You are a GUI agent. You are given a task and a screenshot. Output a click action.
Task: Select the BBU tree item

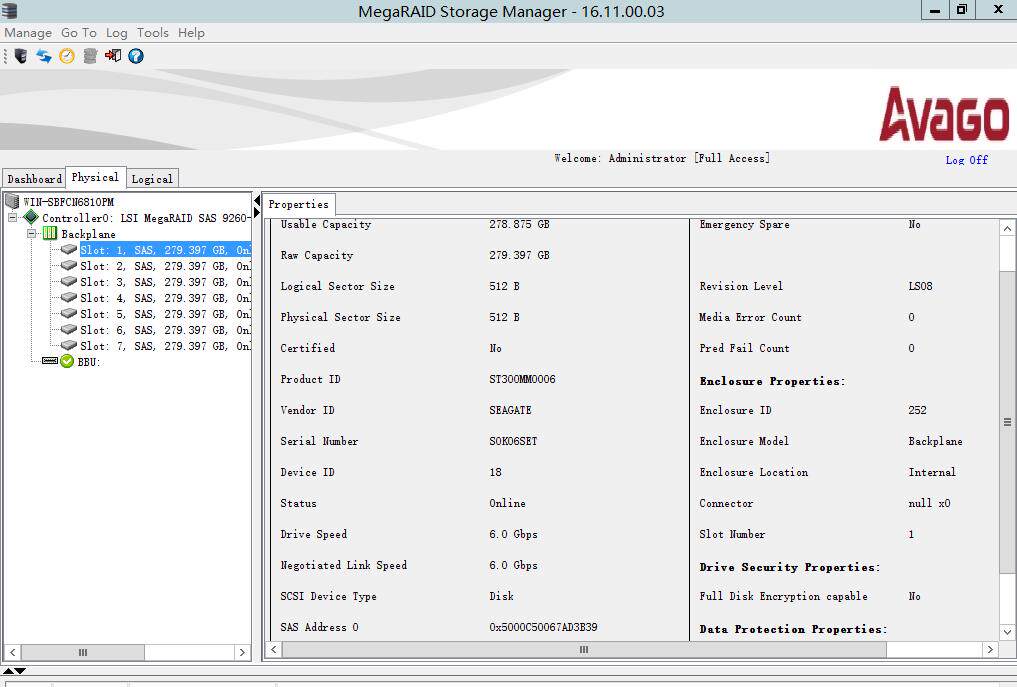point(89,362)
